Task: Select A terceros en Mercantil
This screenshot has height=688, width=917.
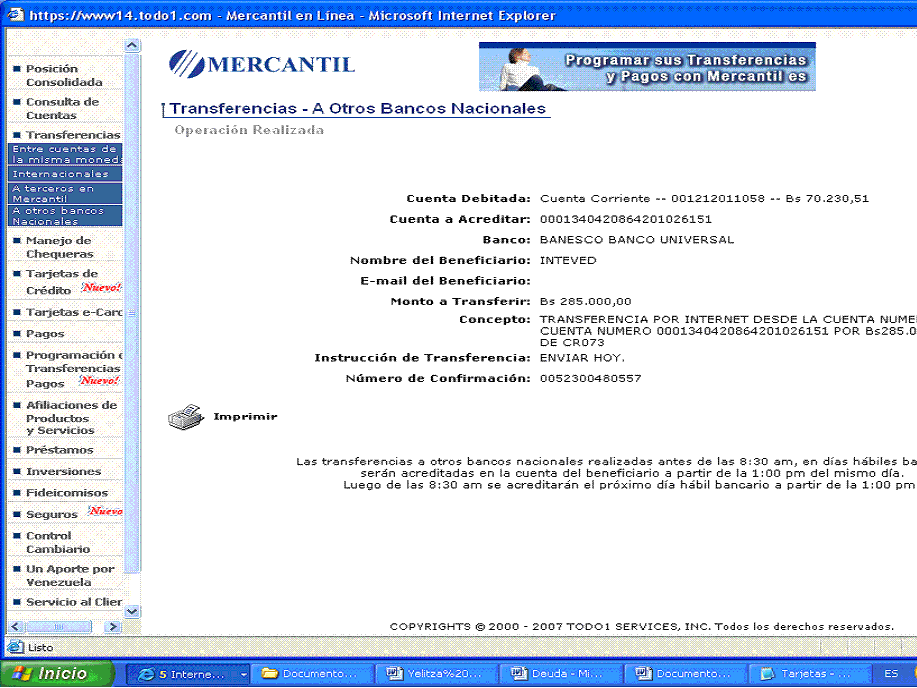Action: coord(66,193)
